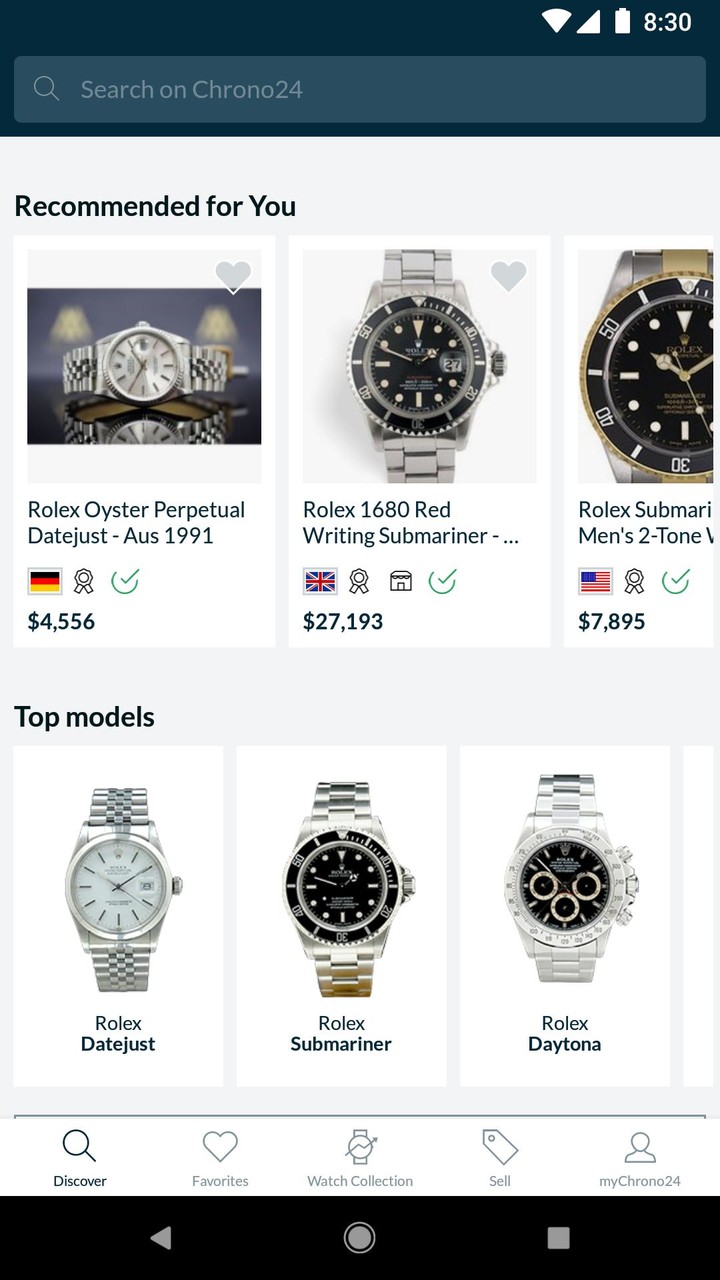
Task: Tap the award ribbon icon on the $27,193 listing
Action: (359, 581)
